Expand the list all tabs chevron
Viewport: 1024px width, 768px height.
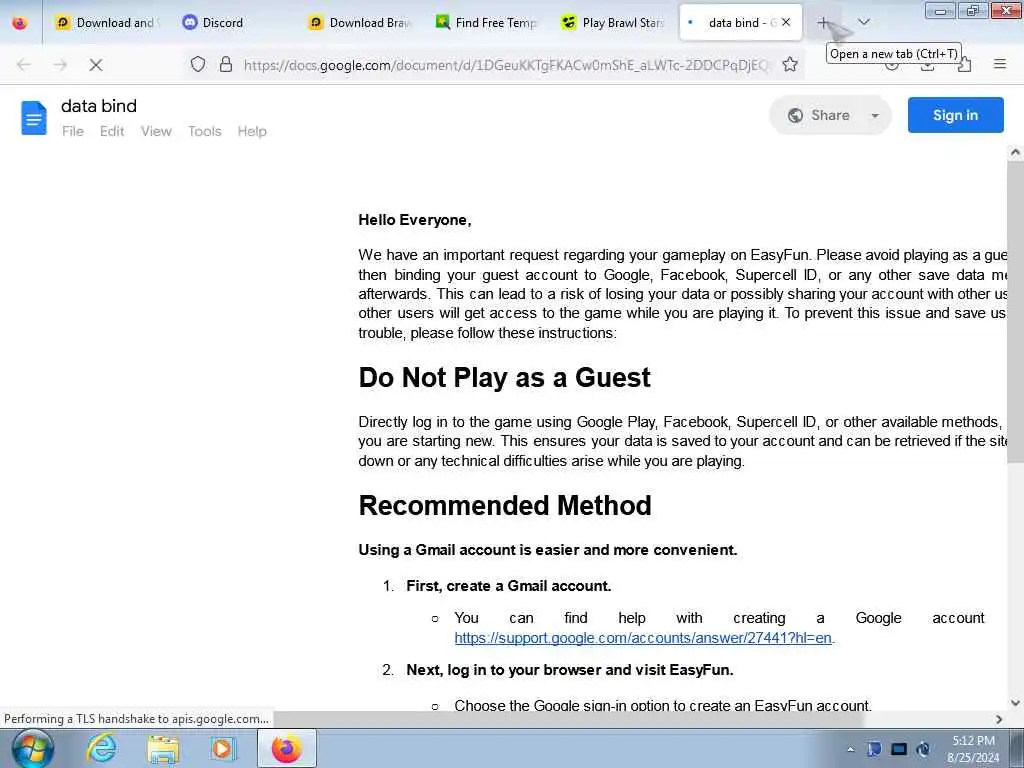point(863,22)
